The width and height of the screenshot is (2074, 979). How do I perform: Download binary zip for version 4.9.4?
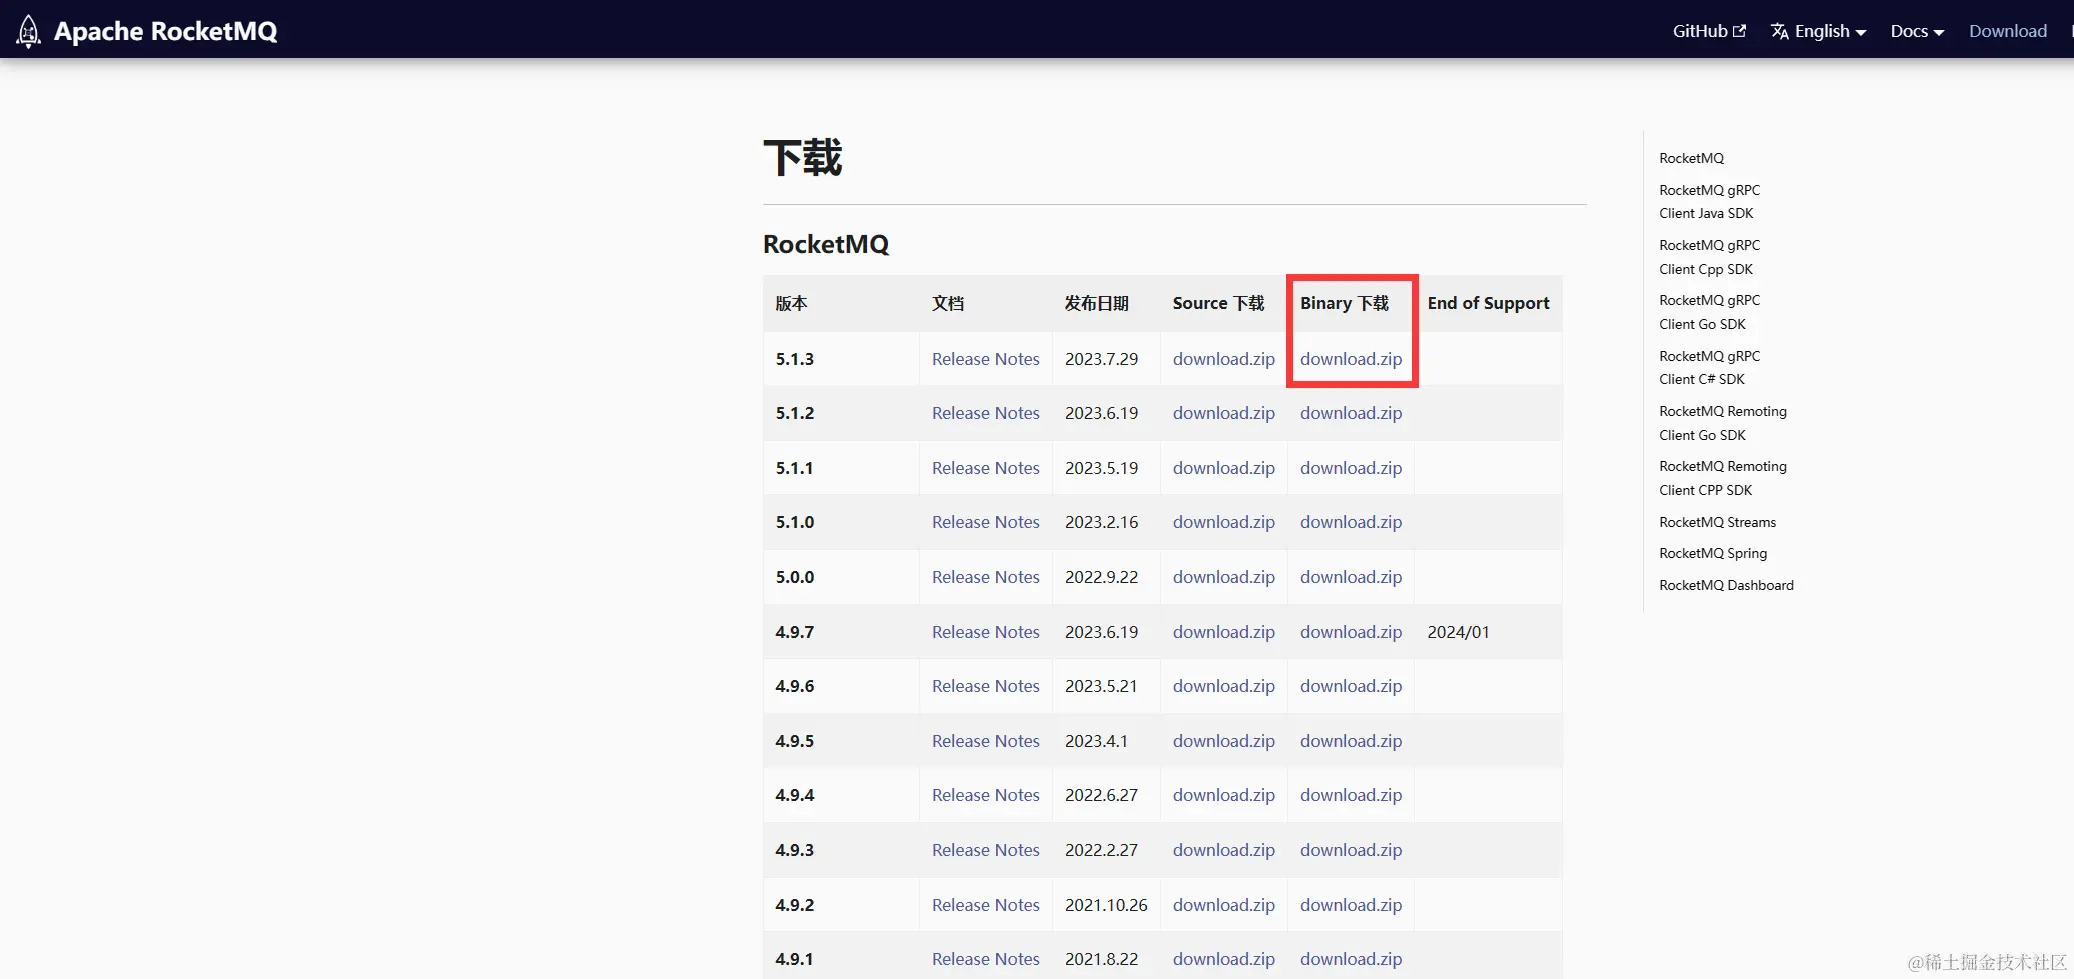[x=1351, y=795]
